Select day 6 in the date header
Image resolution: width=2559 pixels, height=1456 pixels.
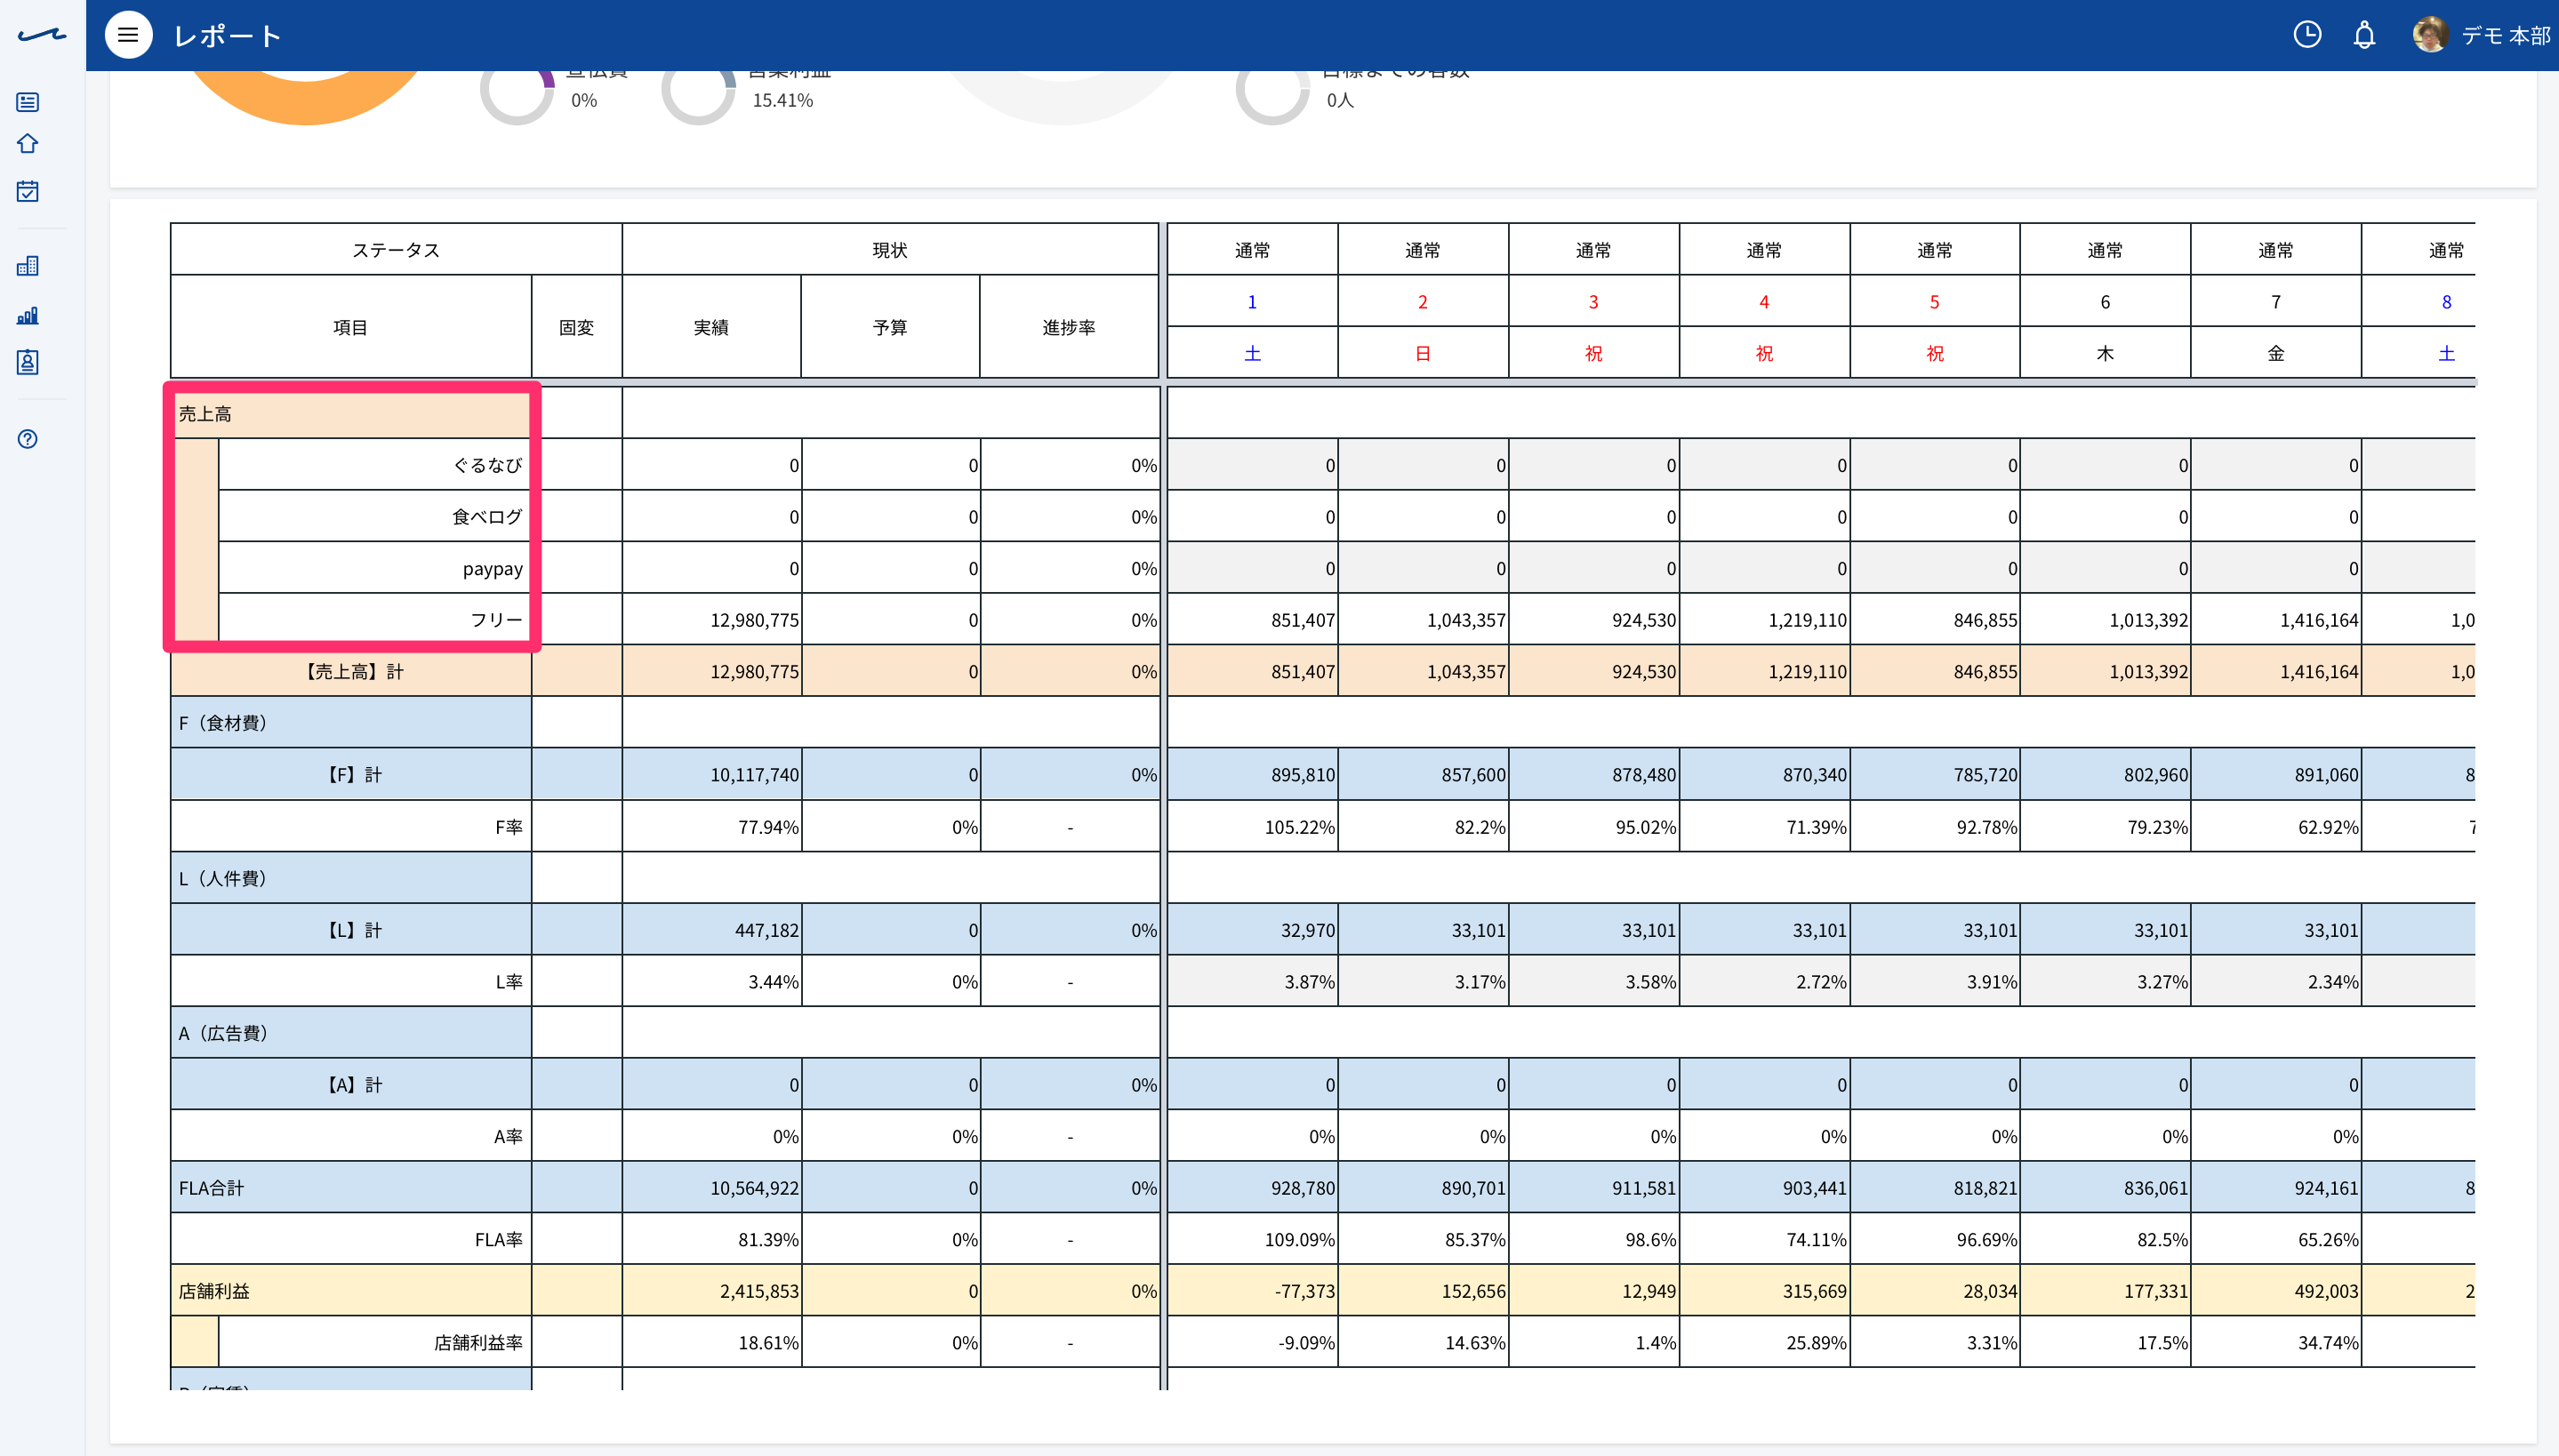[2105, 302]
